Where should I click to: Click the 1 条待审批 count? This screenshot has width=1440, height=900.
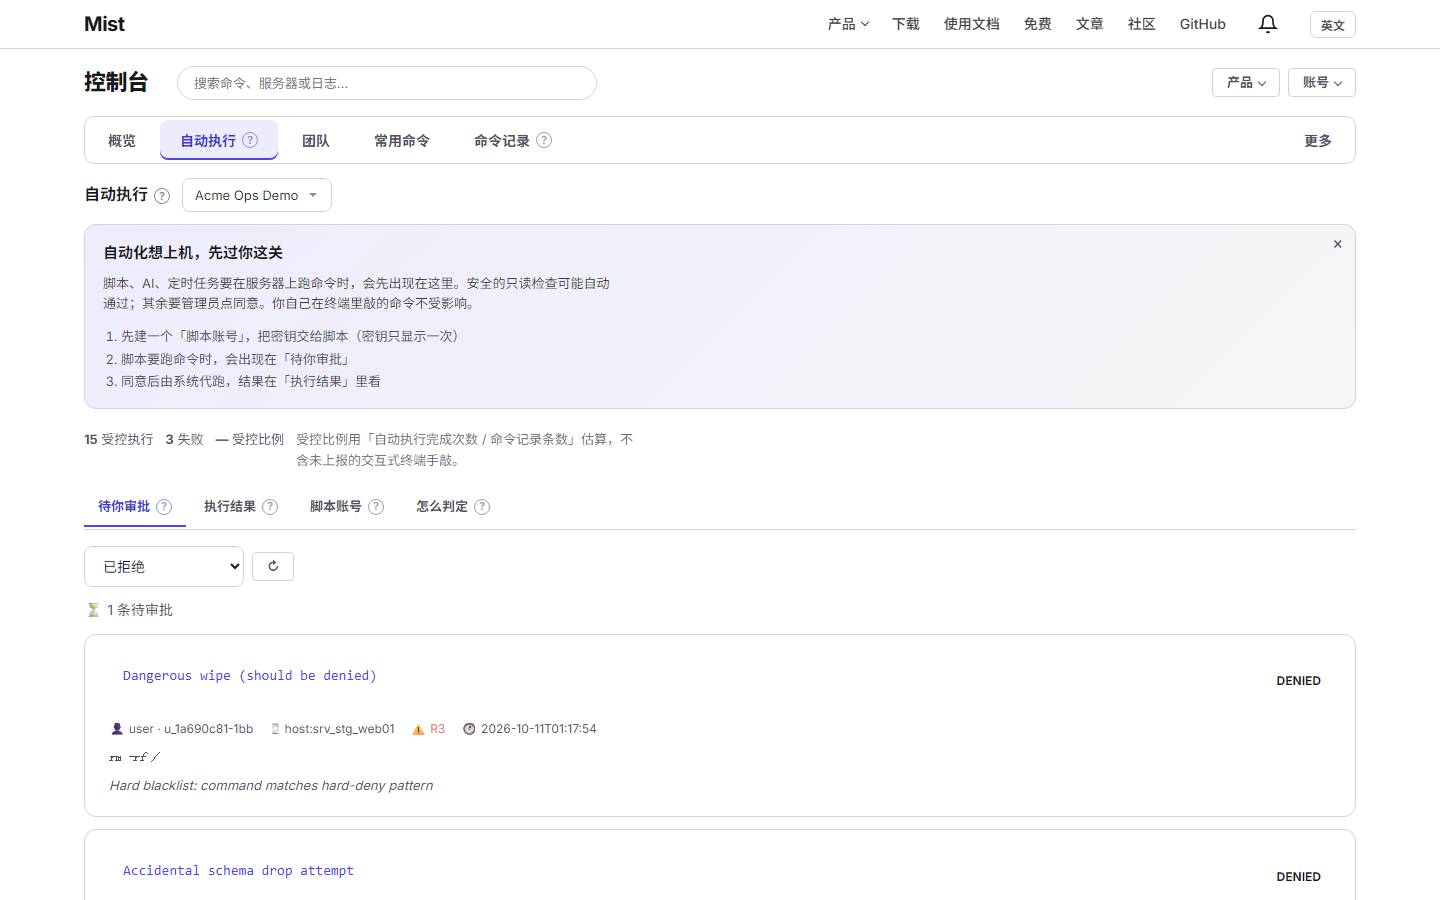140,610
